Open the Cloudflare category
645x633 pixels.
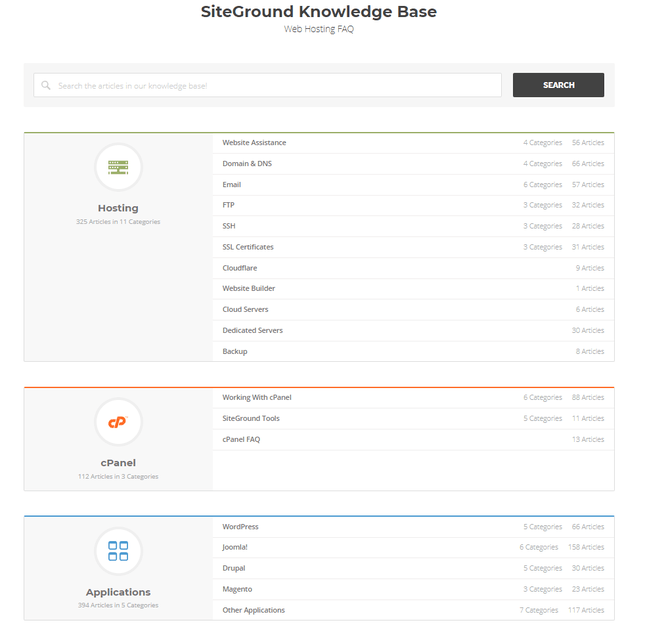[240, 268]
